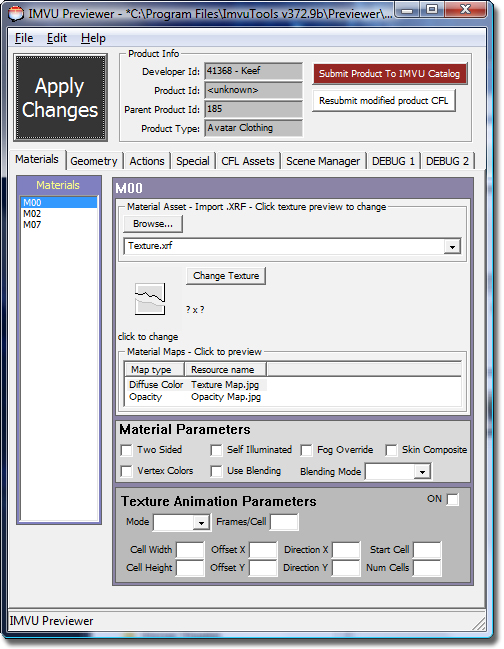Select material M02 in the list
Screen dimensions: 504x649
[x=59, y=214]
